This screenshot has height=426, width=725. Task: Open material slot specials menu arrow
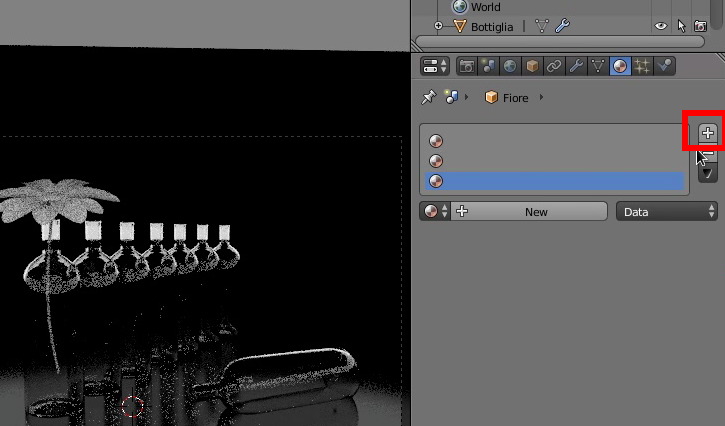tap(707, 173)
